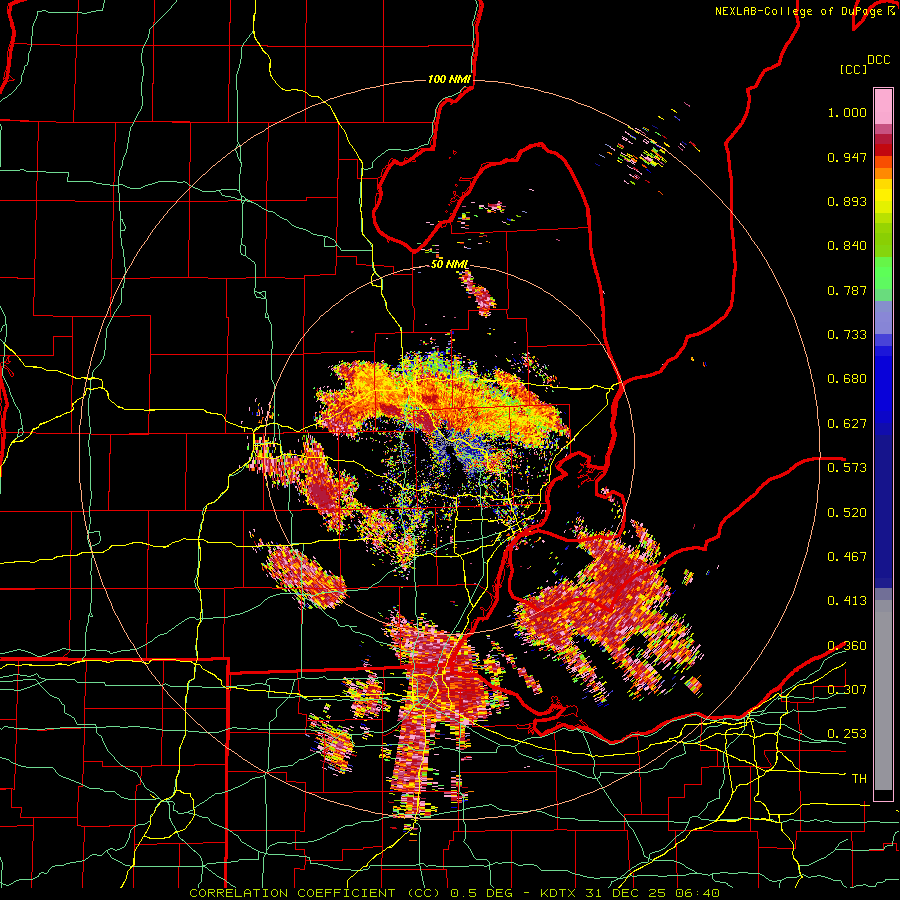This screenshot has height=900, width=900.
Task: Click the yellow segment of color bar
Action: [883, 196]
